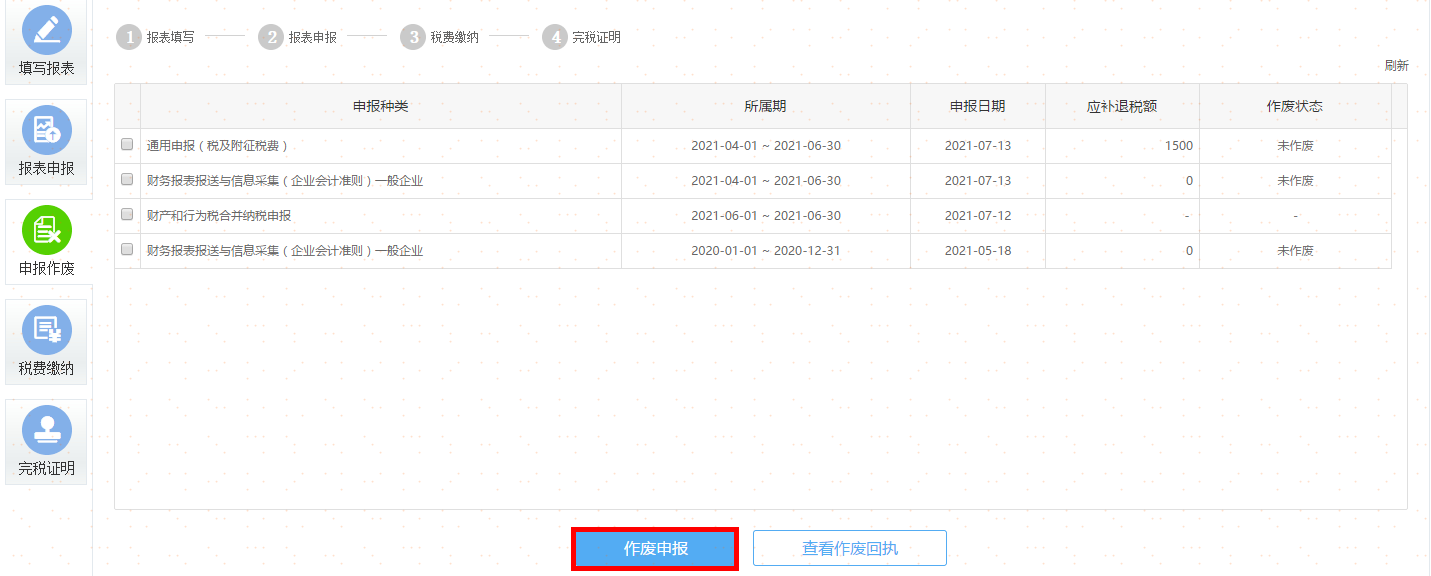This screenshot has height=576, width=1431.
Task: Click the 2021-06-01 ~ 2021-06-30 period cell
Action: pyautogui.click(x=766, y=216)
